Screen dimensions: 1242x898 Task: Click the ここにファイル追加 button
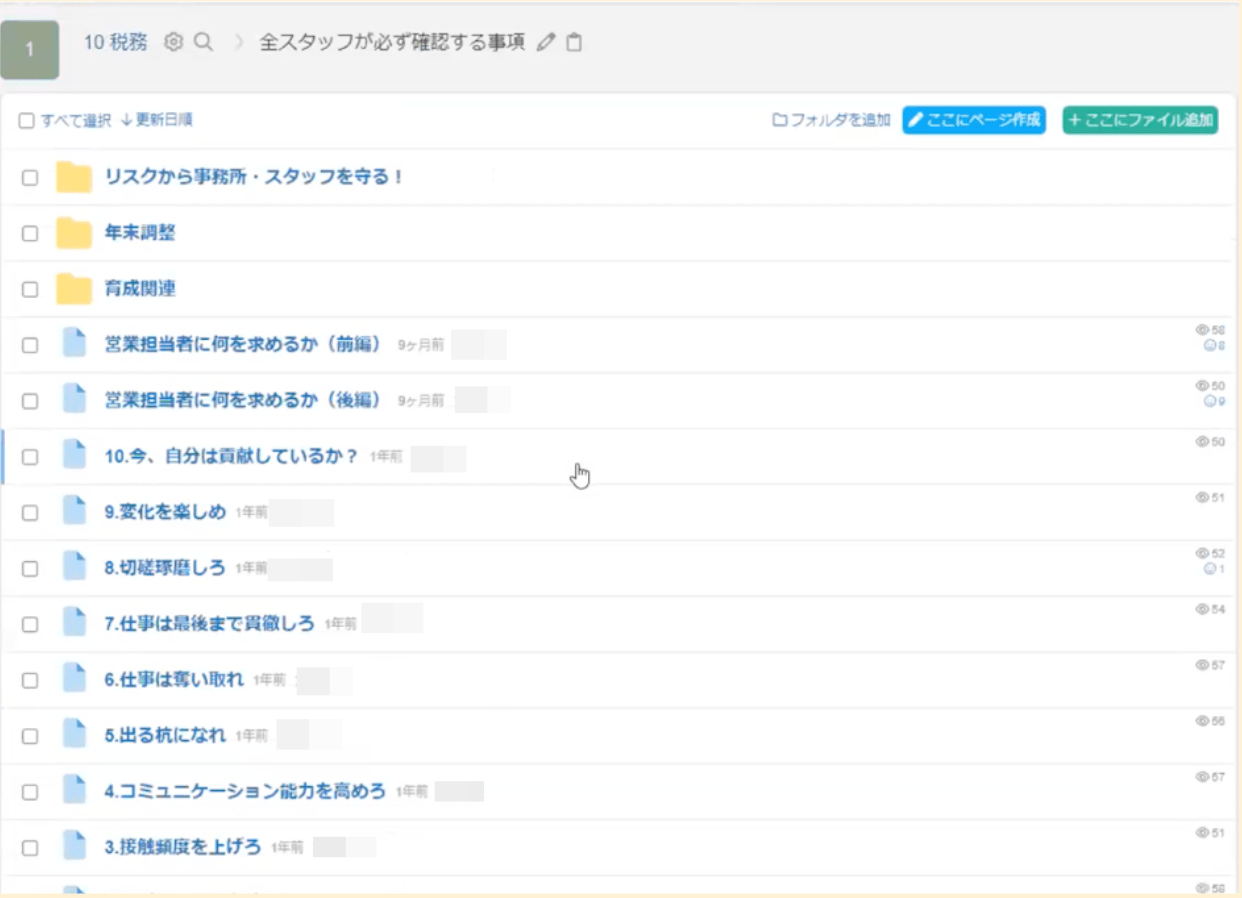click(1140, 120)
